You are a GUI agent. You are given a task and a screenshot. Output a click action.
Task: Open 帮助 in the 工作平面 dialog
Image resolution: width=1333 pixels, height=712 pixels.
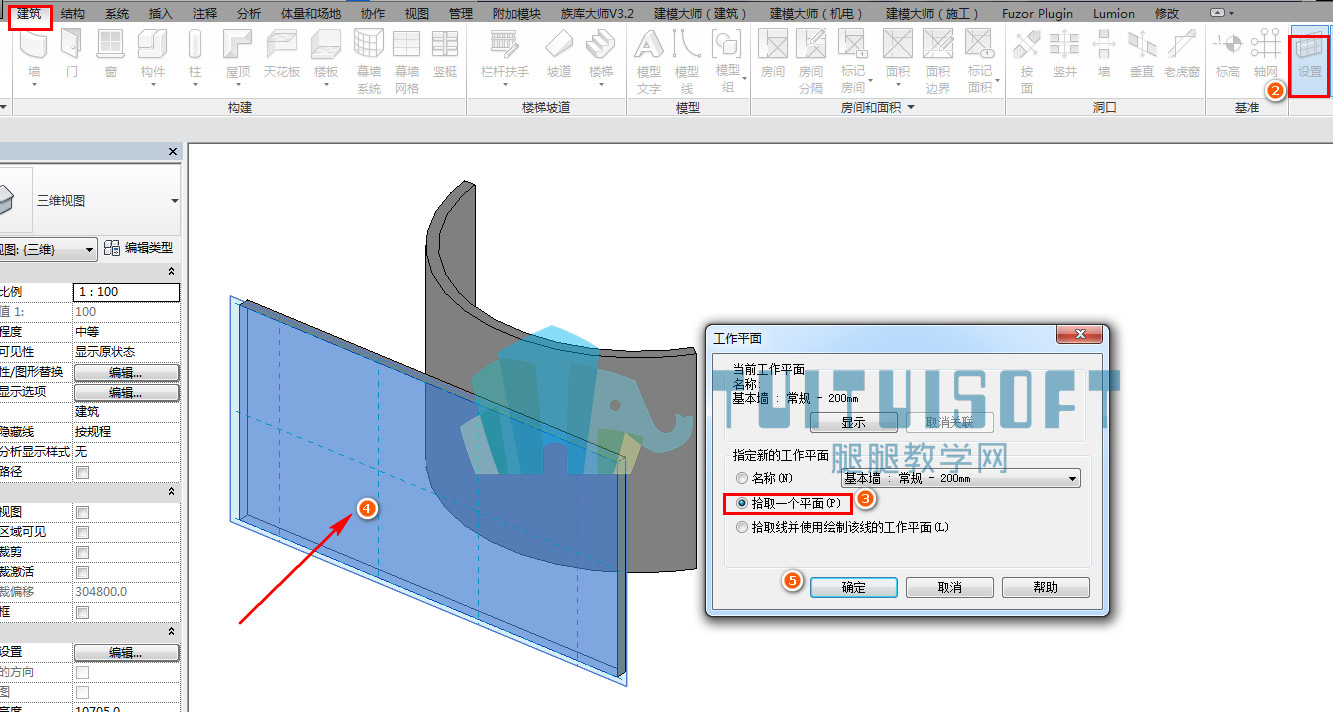click(1046, 587)
